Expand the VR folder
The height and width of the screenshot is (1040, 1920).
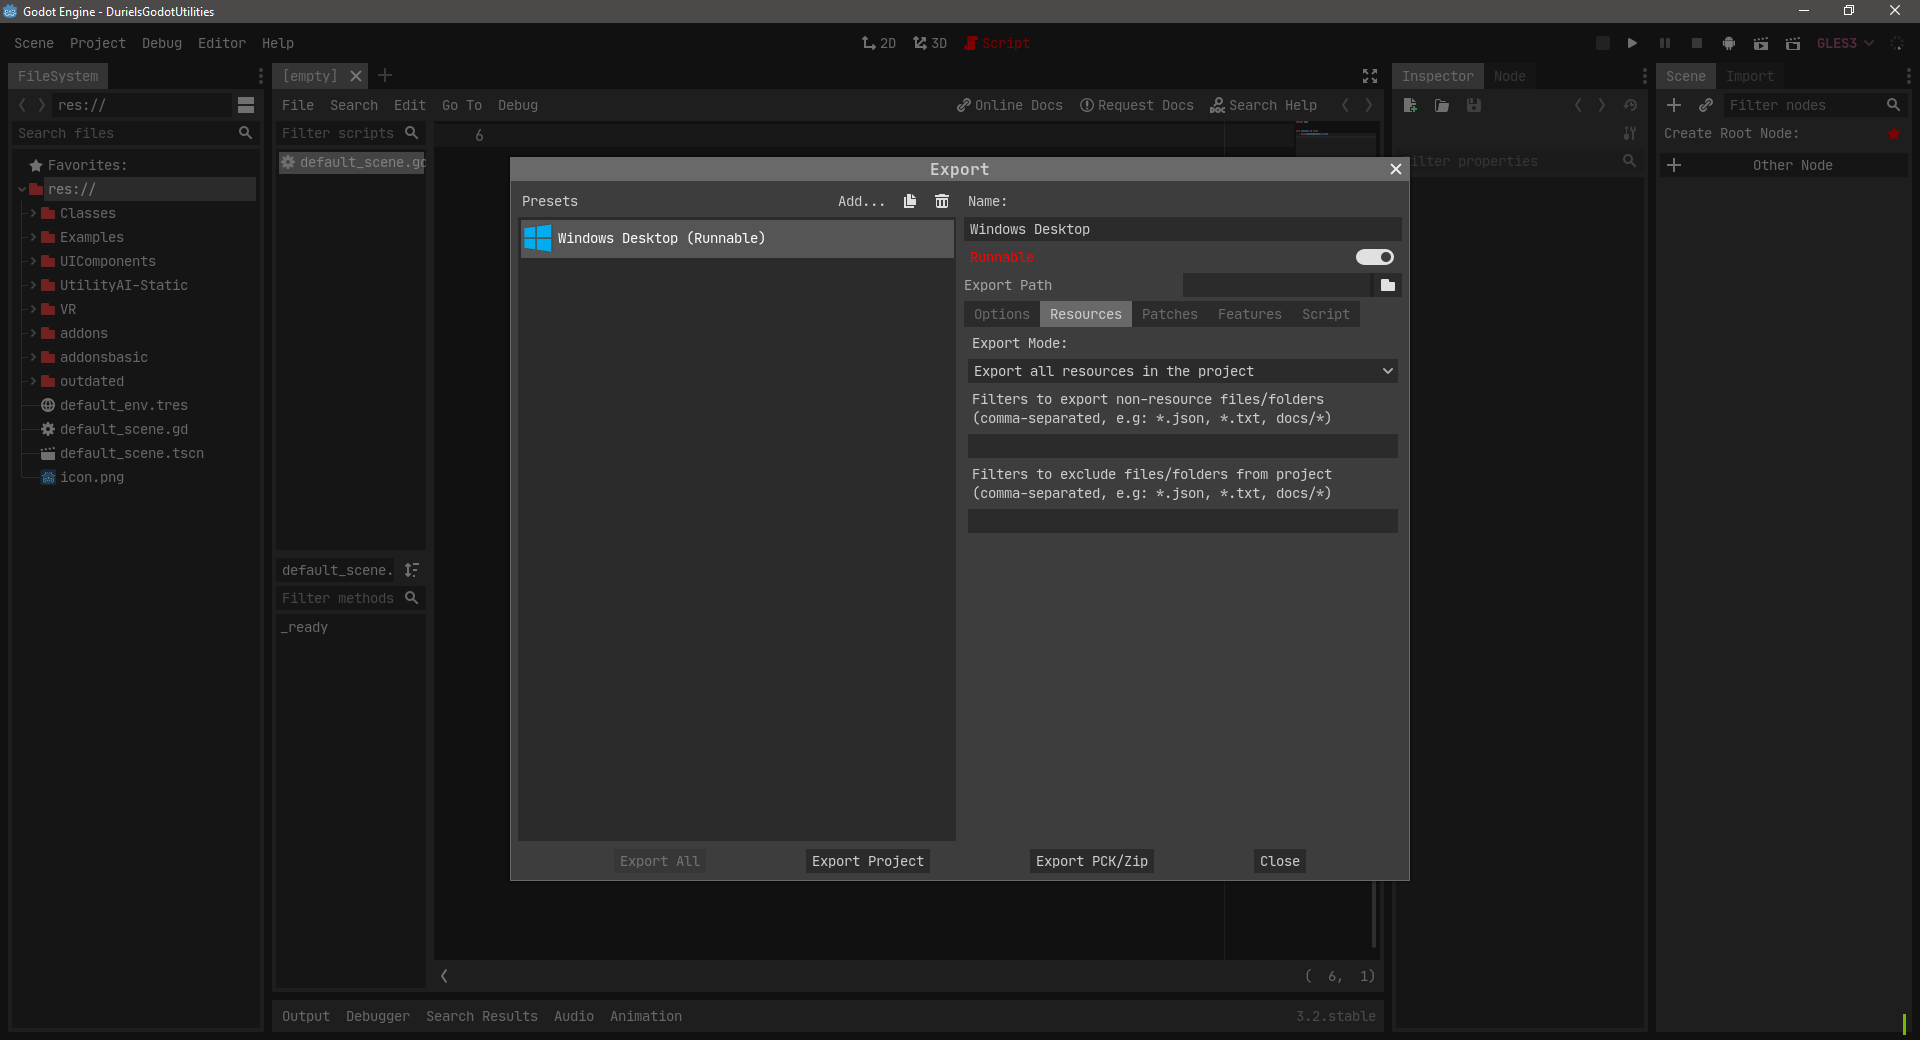33,309
